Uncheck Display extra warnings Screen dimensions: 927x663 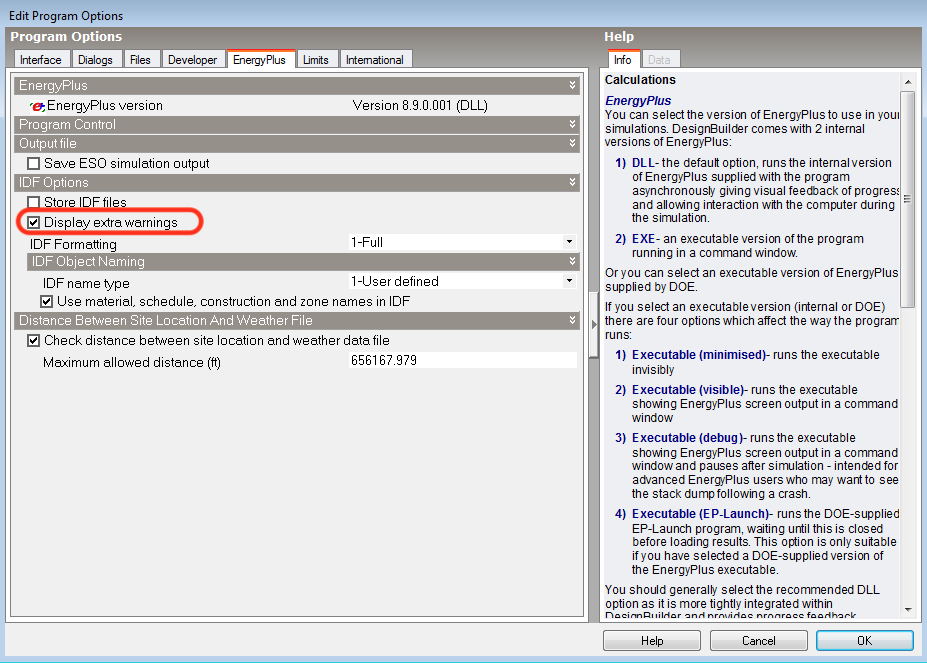coord(34,222)
